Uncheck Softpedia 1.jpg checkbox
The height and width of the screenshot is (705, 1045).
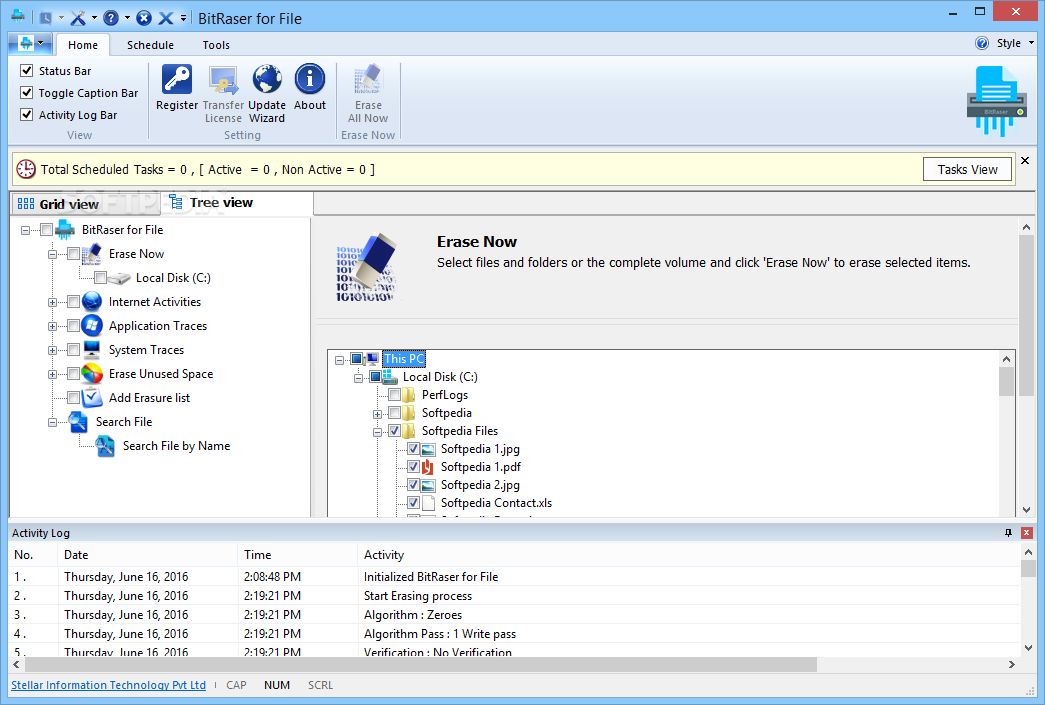(413, 448)
